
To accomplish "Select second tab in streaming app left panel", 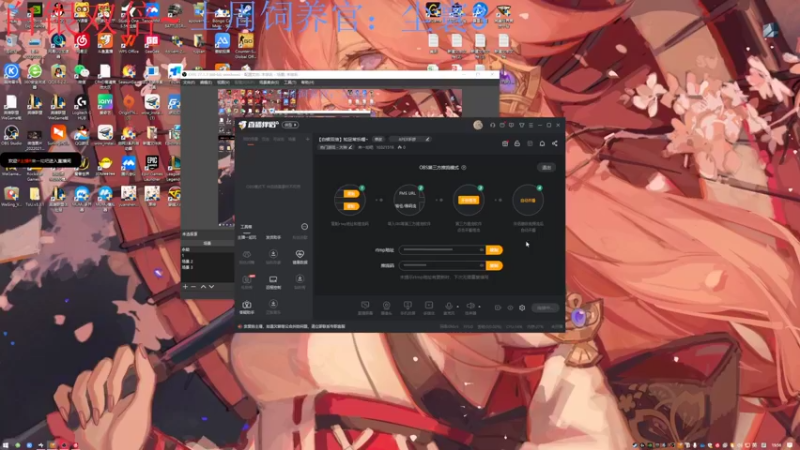I will pos(265,139).
